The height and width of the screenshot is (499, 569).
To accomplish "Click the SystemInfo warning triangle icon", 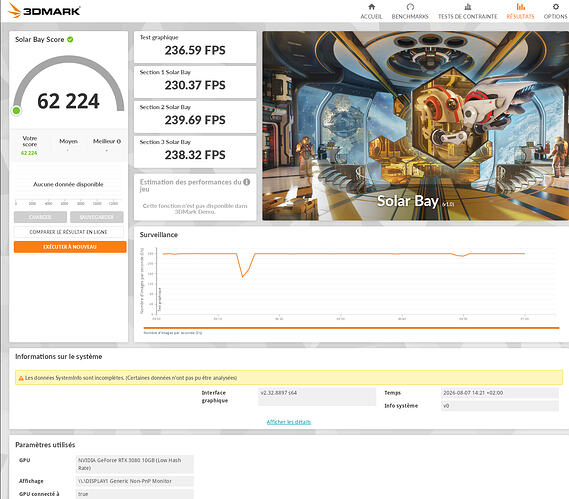I will (x=21, y=378).
